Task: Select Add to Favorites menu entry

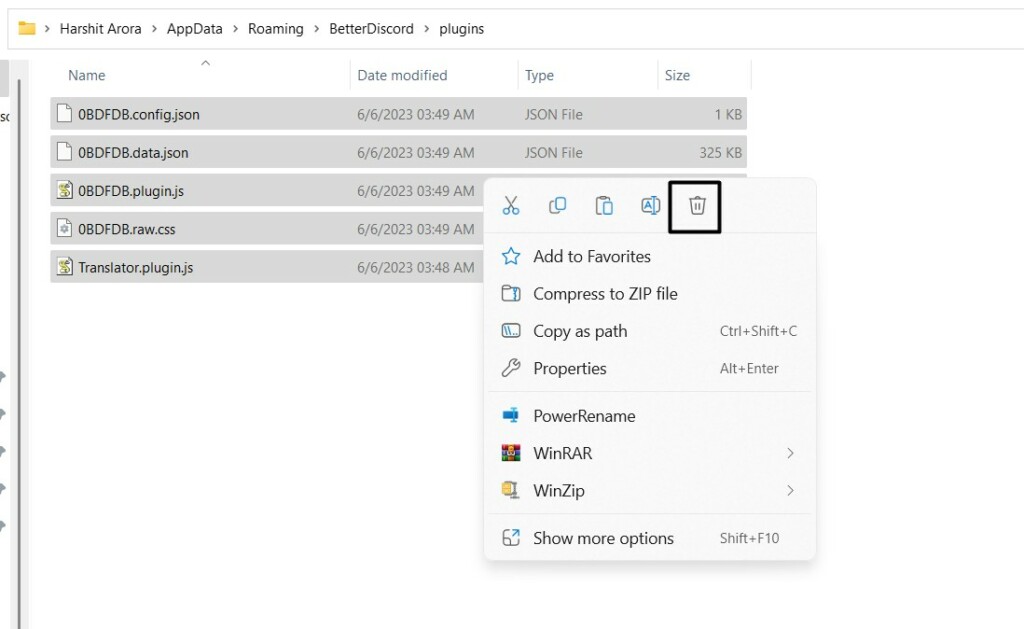Action: pos(591,257)
